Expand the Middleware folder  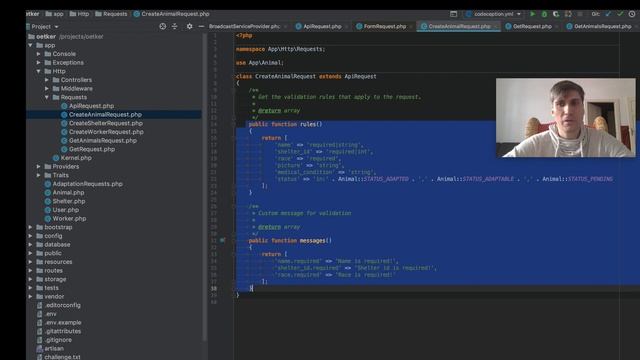[x=47, y=89]
